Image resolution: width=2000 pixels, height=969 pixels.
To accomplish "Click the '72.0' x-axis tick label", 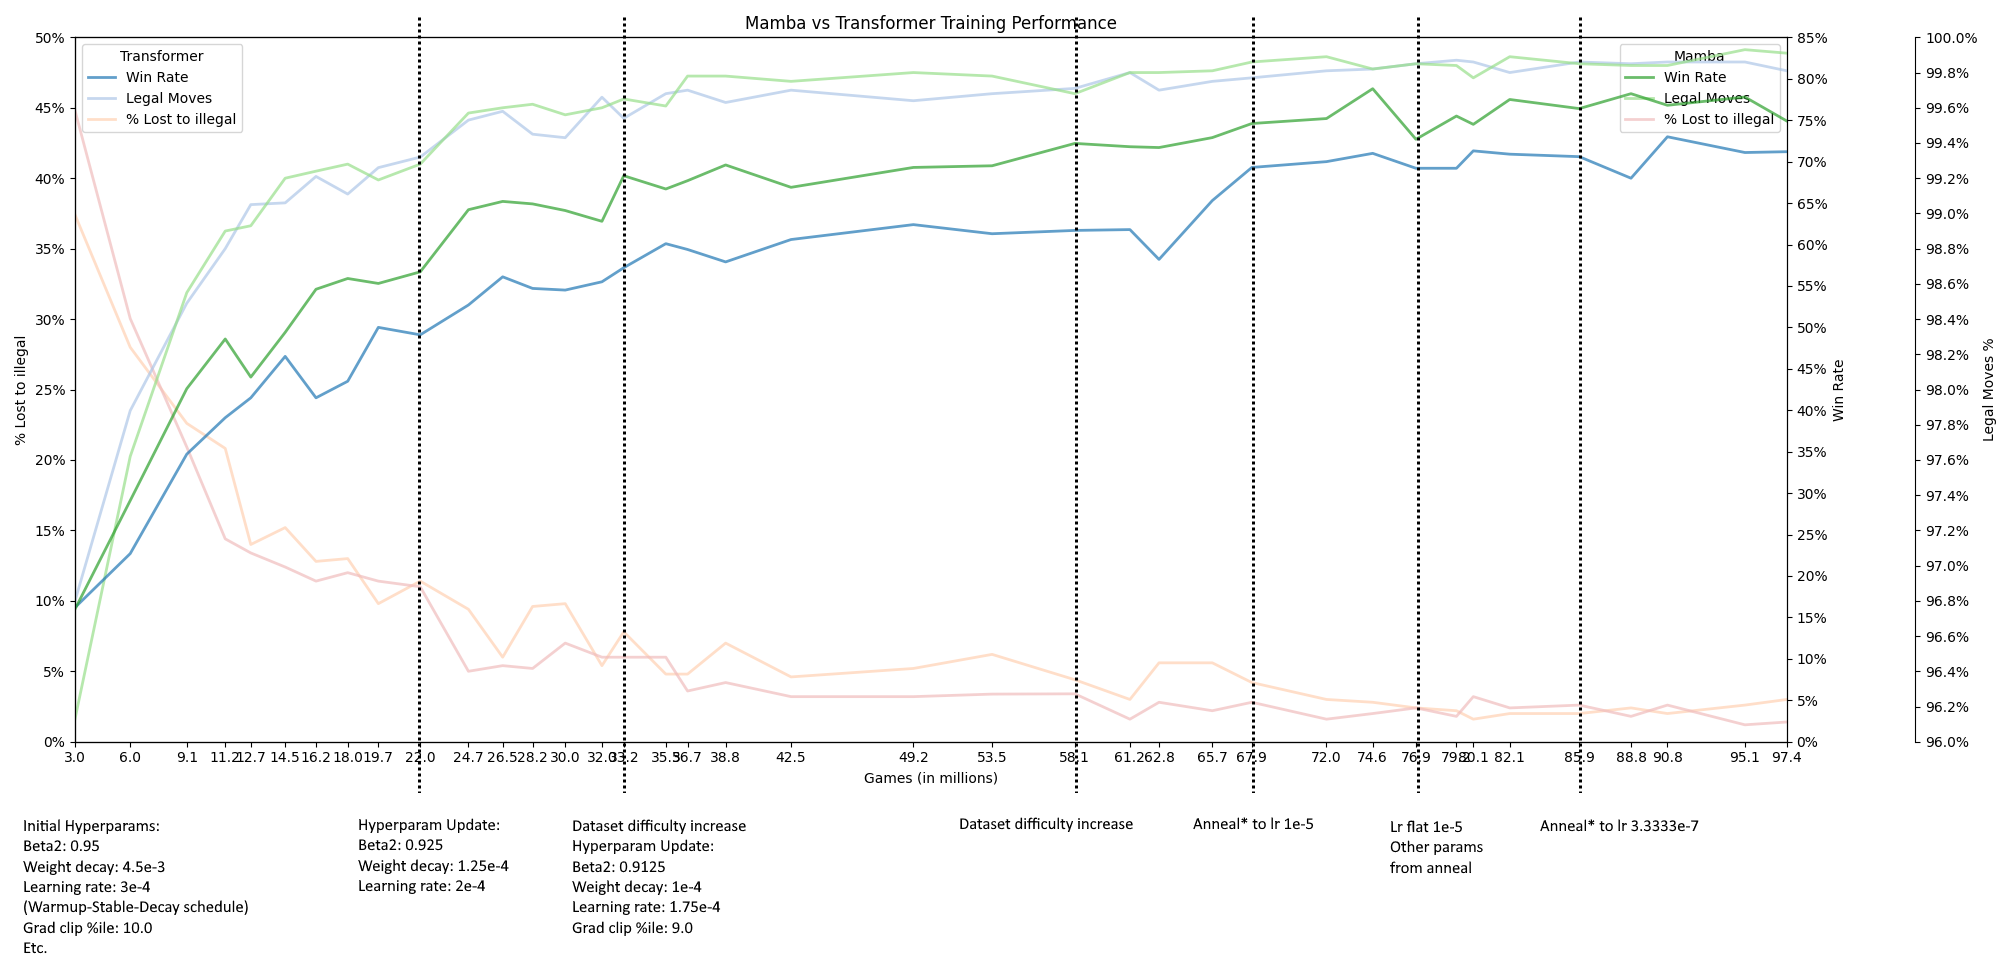I will (1326, 757).
